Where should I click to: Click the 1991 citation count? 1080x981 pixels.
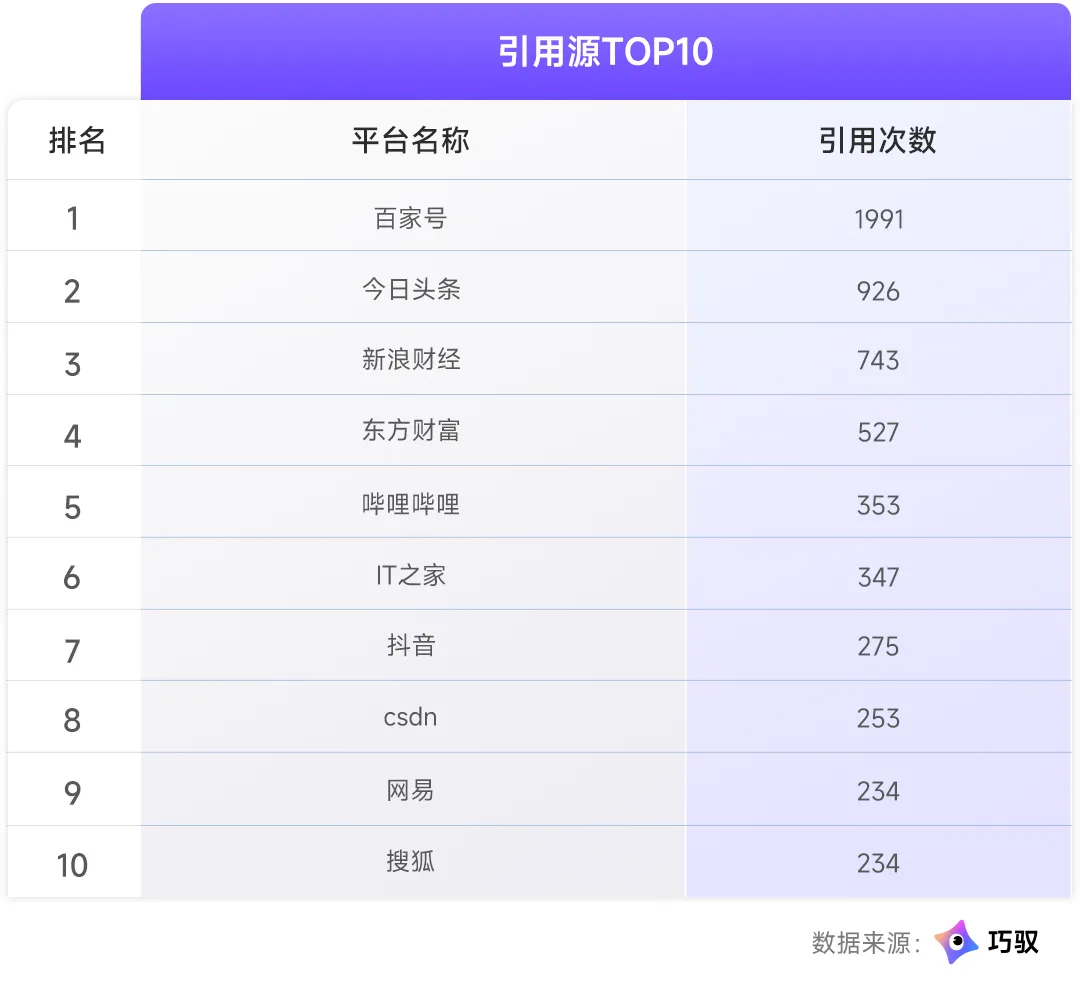click(879, 220)
